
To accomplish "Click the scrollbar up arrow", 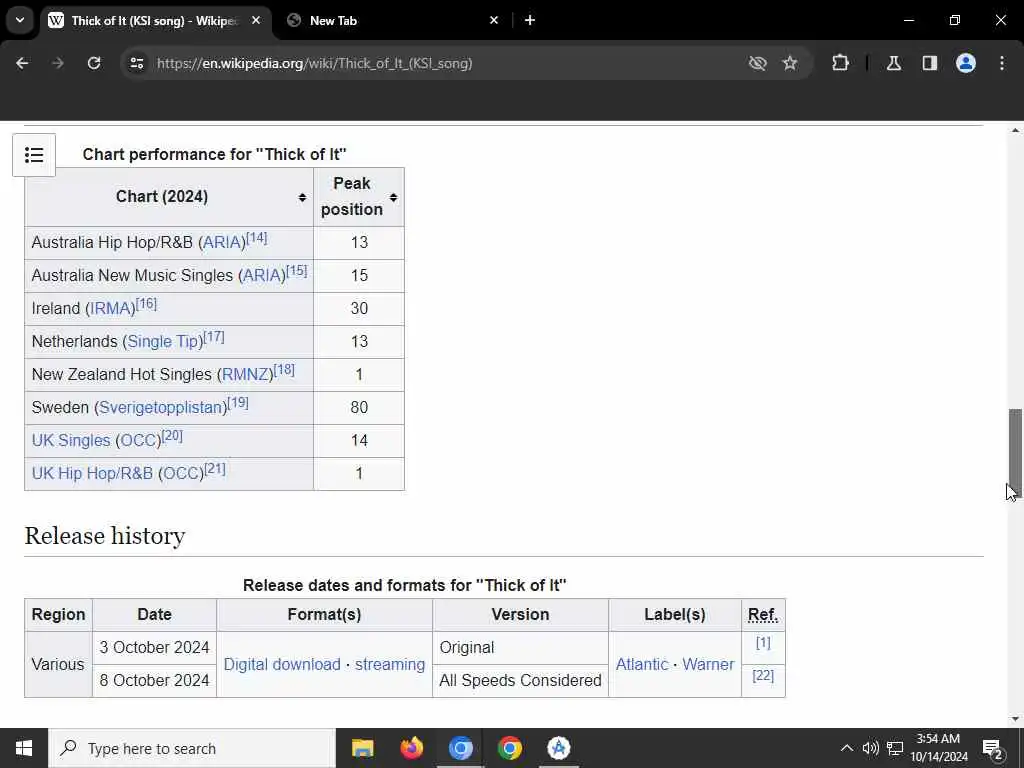I will (x=1015, y=131).
